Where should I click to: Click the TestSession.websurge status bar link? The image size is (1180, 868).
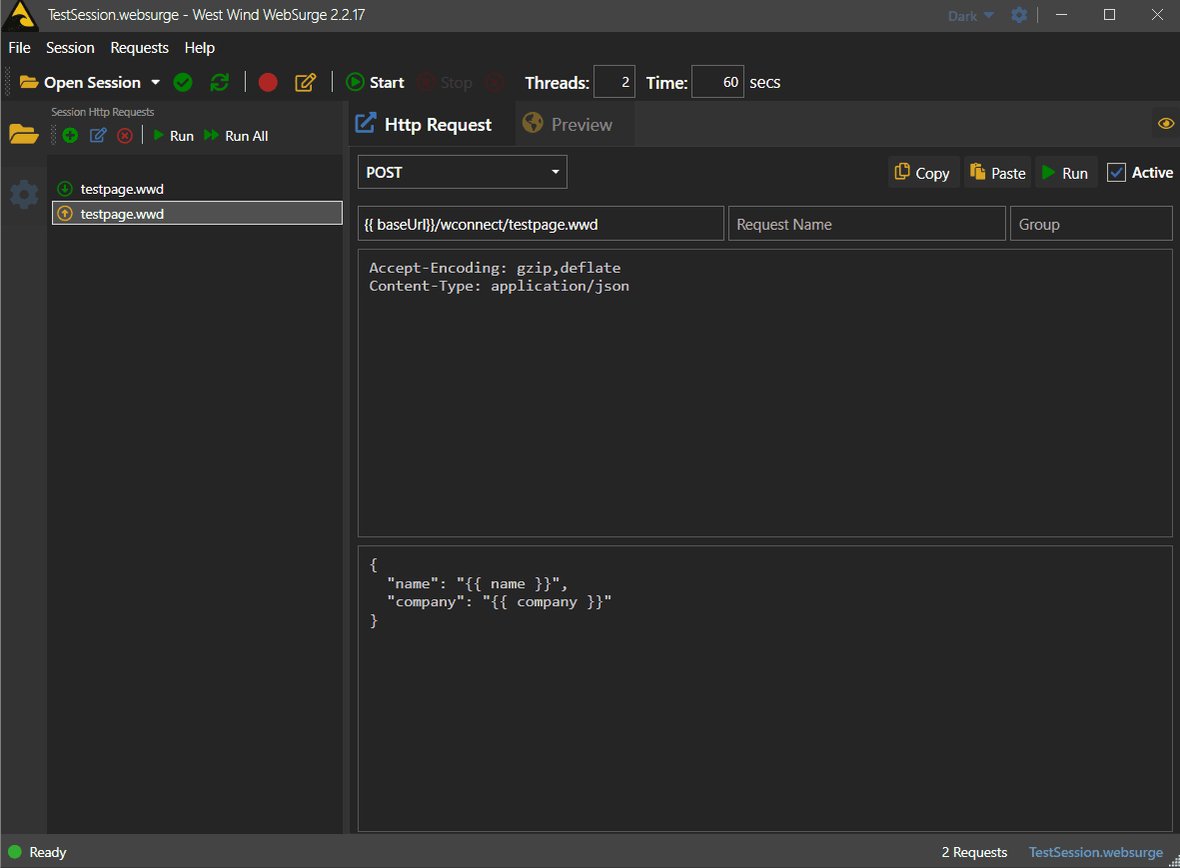pyautogui.click(x=1095, y=852)
